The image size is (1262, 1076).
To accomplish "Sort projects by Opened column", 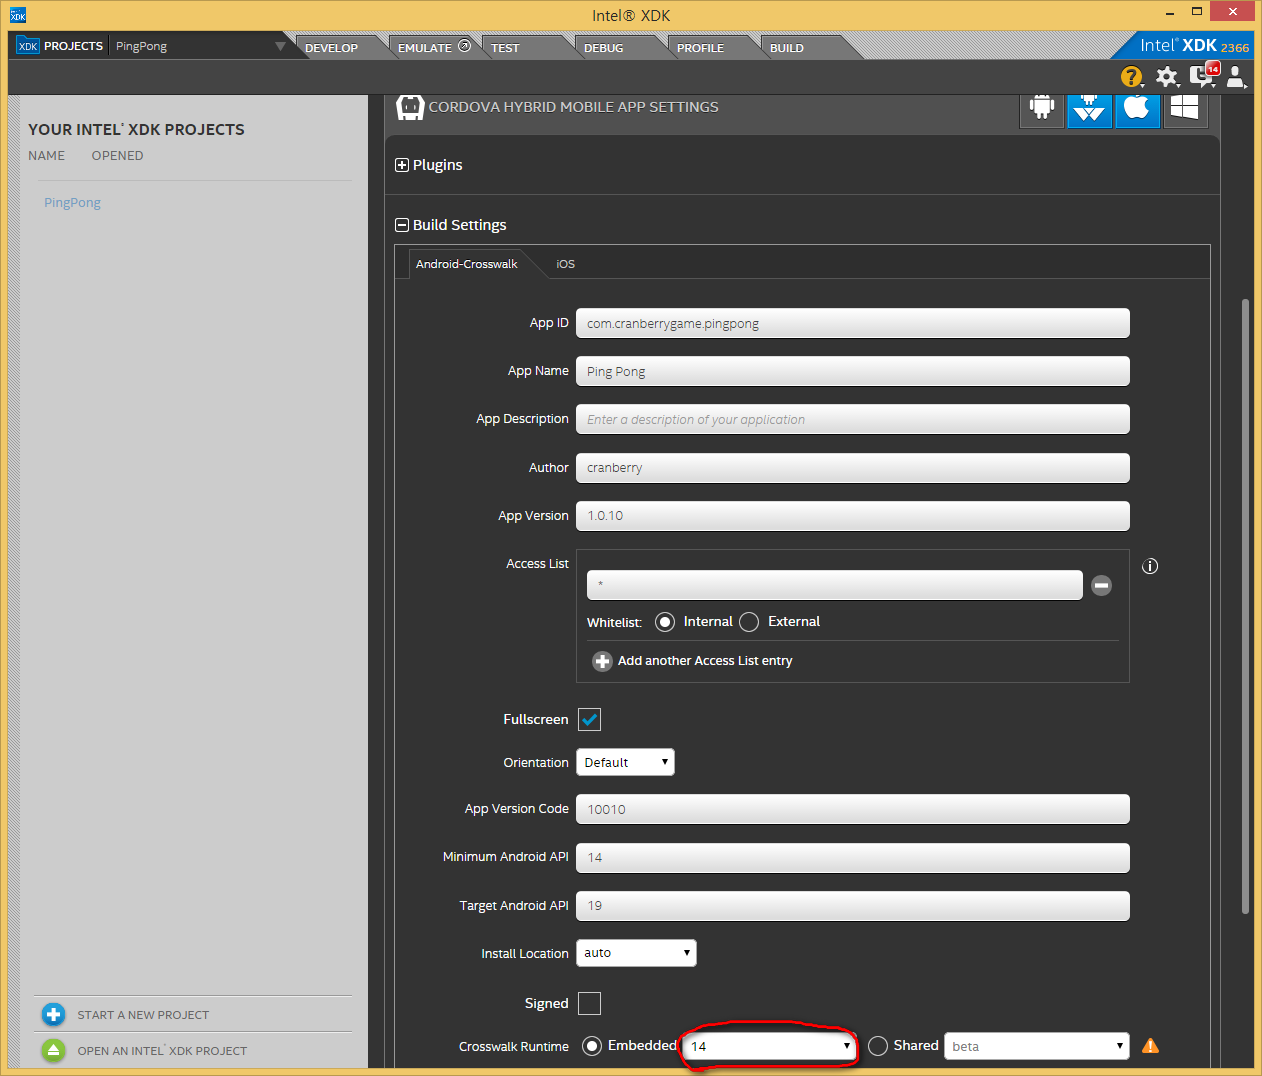I will pos(117,156).
